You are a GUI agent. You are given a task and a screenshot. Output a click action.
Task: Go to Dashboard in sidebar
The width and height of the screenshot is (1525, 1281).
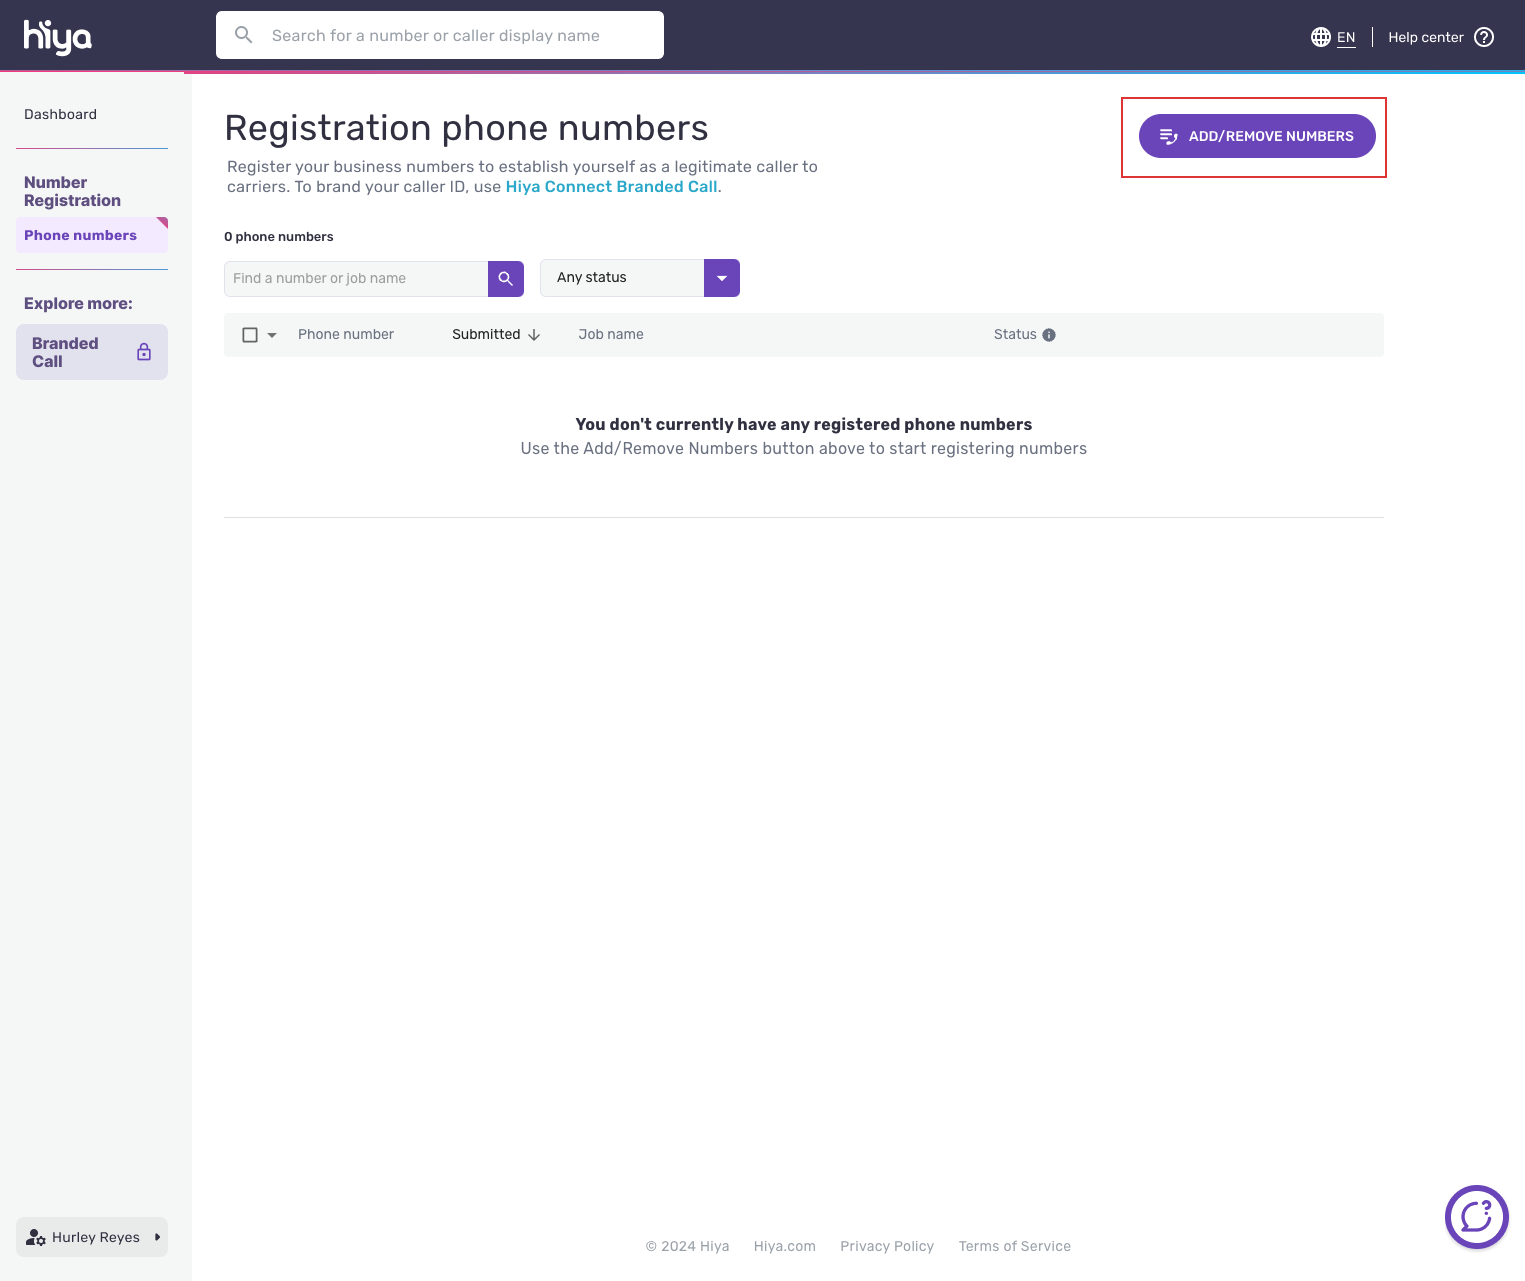tap(61, 114)
